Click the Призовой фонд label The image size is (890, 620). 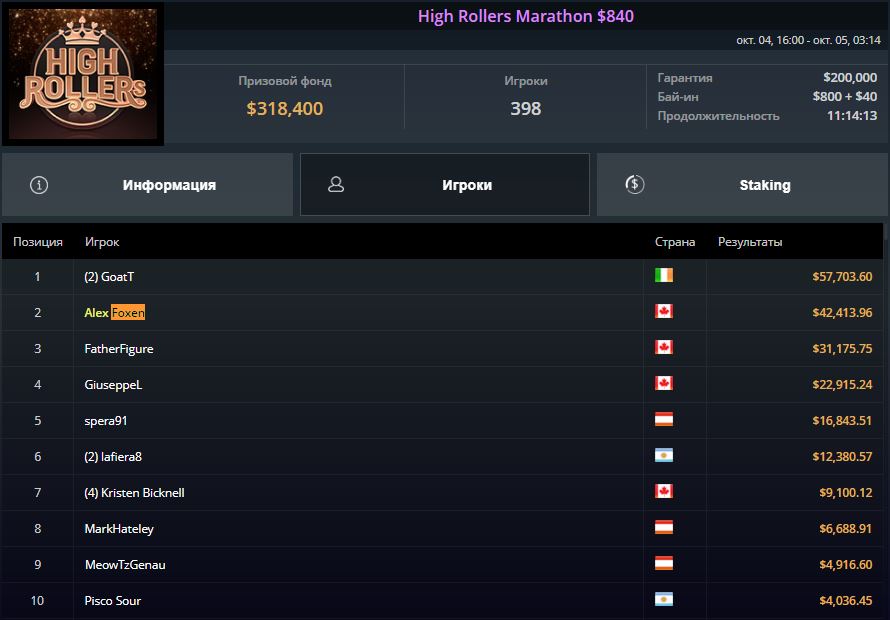284,81
